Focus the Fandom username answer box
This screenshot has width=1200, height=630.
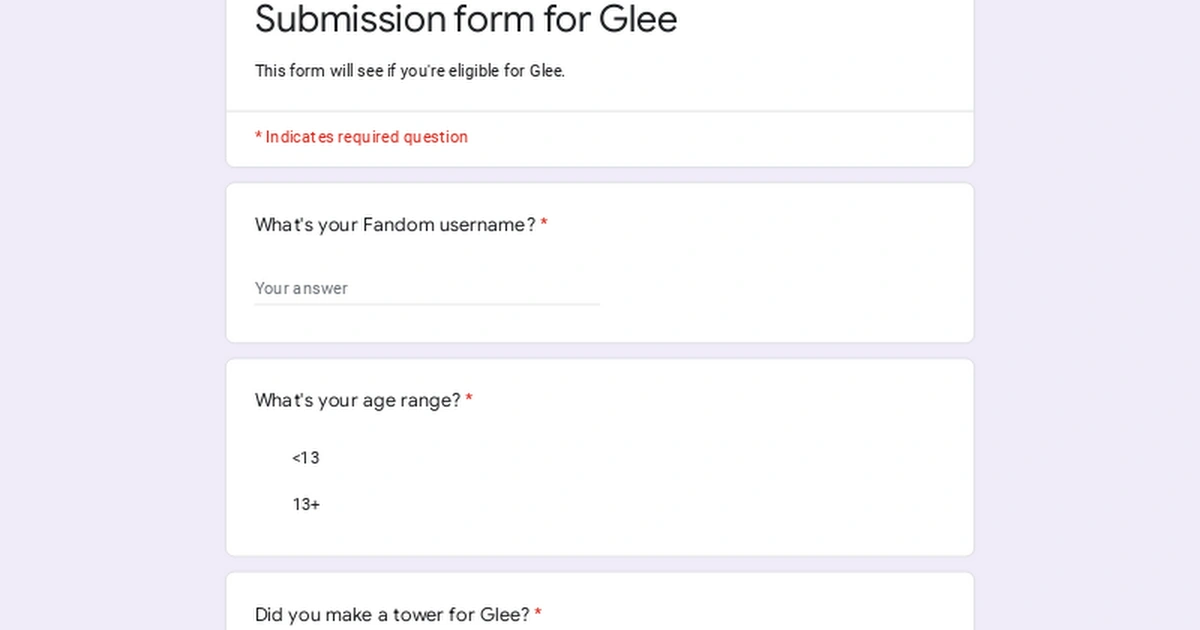pos(400,288)
